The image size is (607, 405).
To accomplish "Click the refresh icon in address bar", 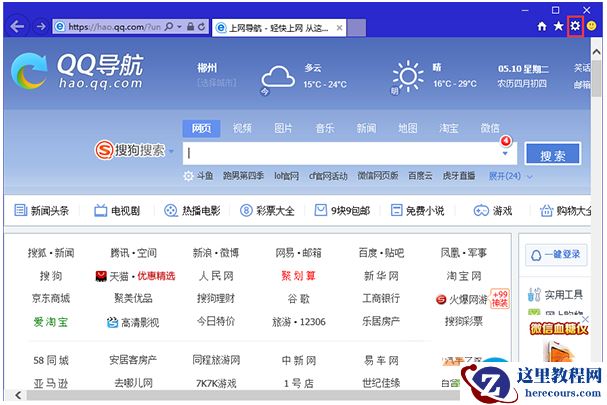I will 201,27.
